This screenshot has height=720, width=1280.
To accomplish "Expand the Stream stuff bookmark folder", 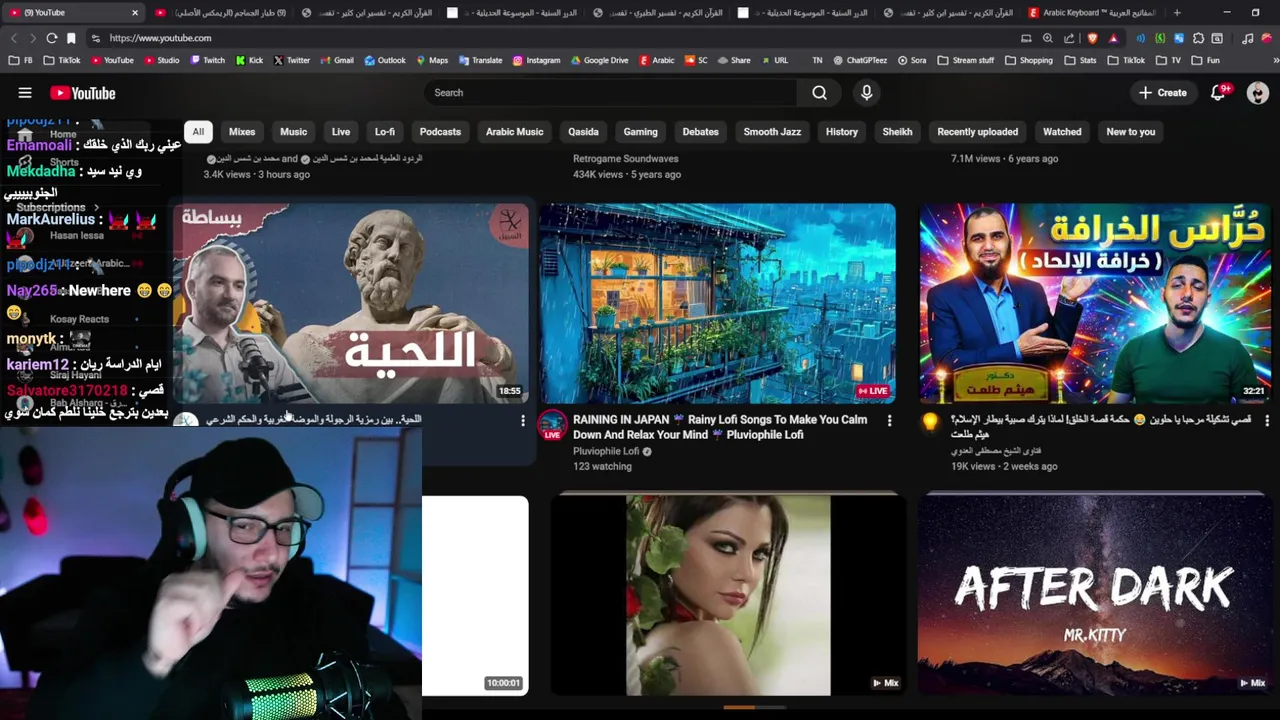I will [966, 60].
